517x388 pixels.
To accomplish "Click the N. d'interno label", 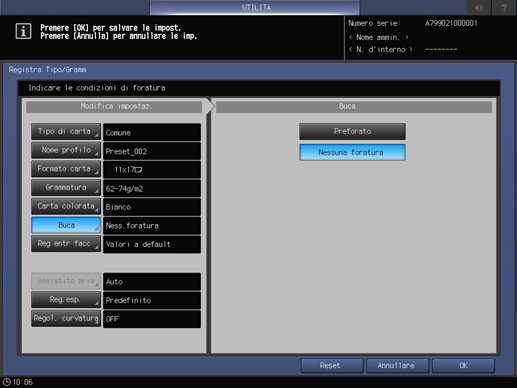I will (x=380, y=49).
